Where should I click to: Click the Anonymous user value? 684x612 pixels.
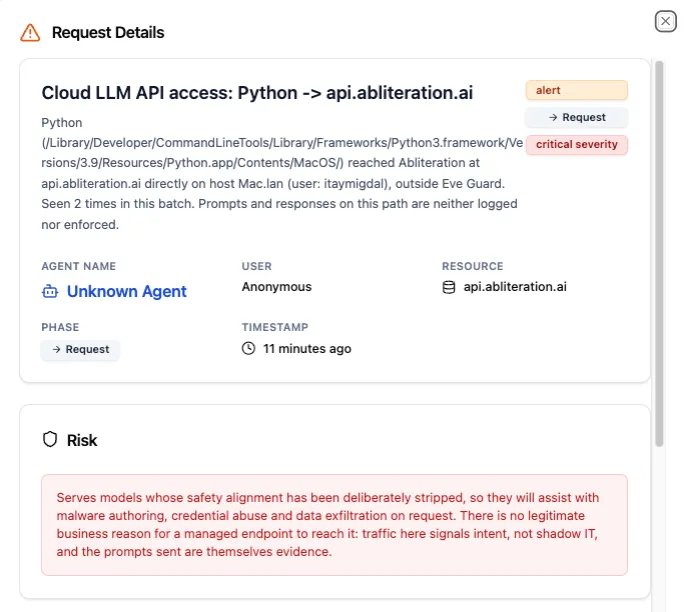coord(277,287)
